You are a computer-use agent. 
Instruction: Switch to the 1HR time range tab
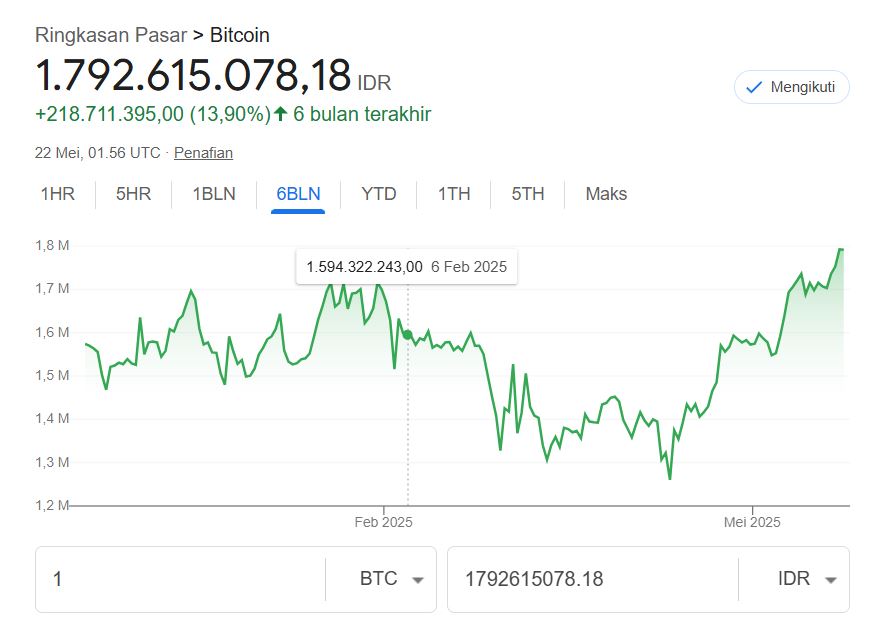57,194
